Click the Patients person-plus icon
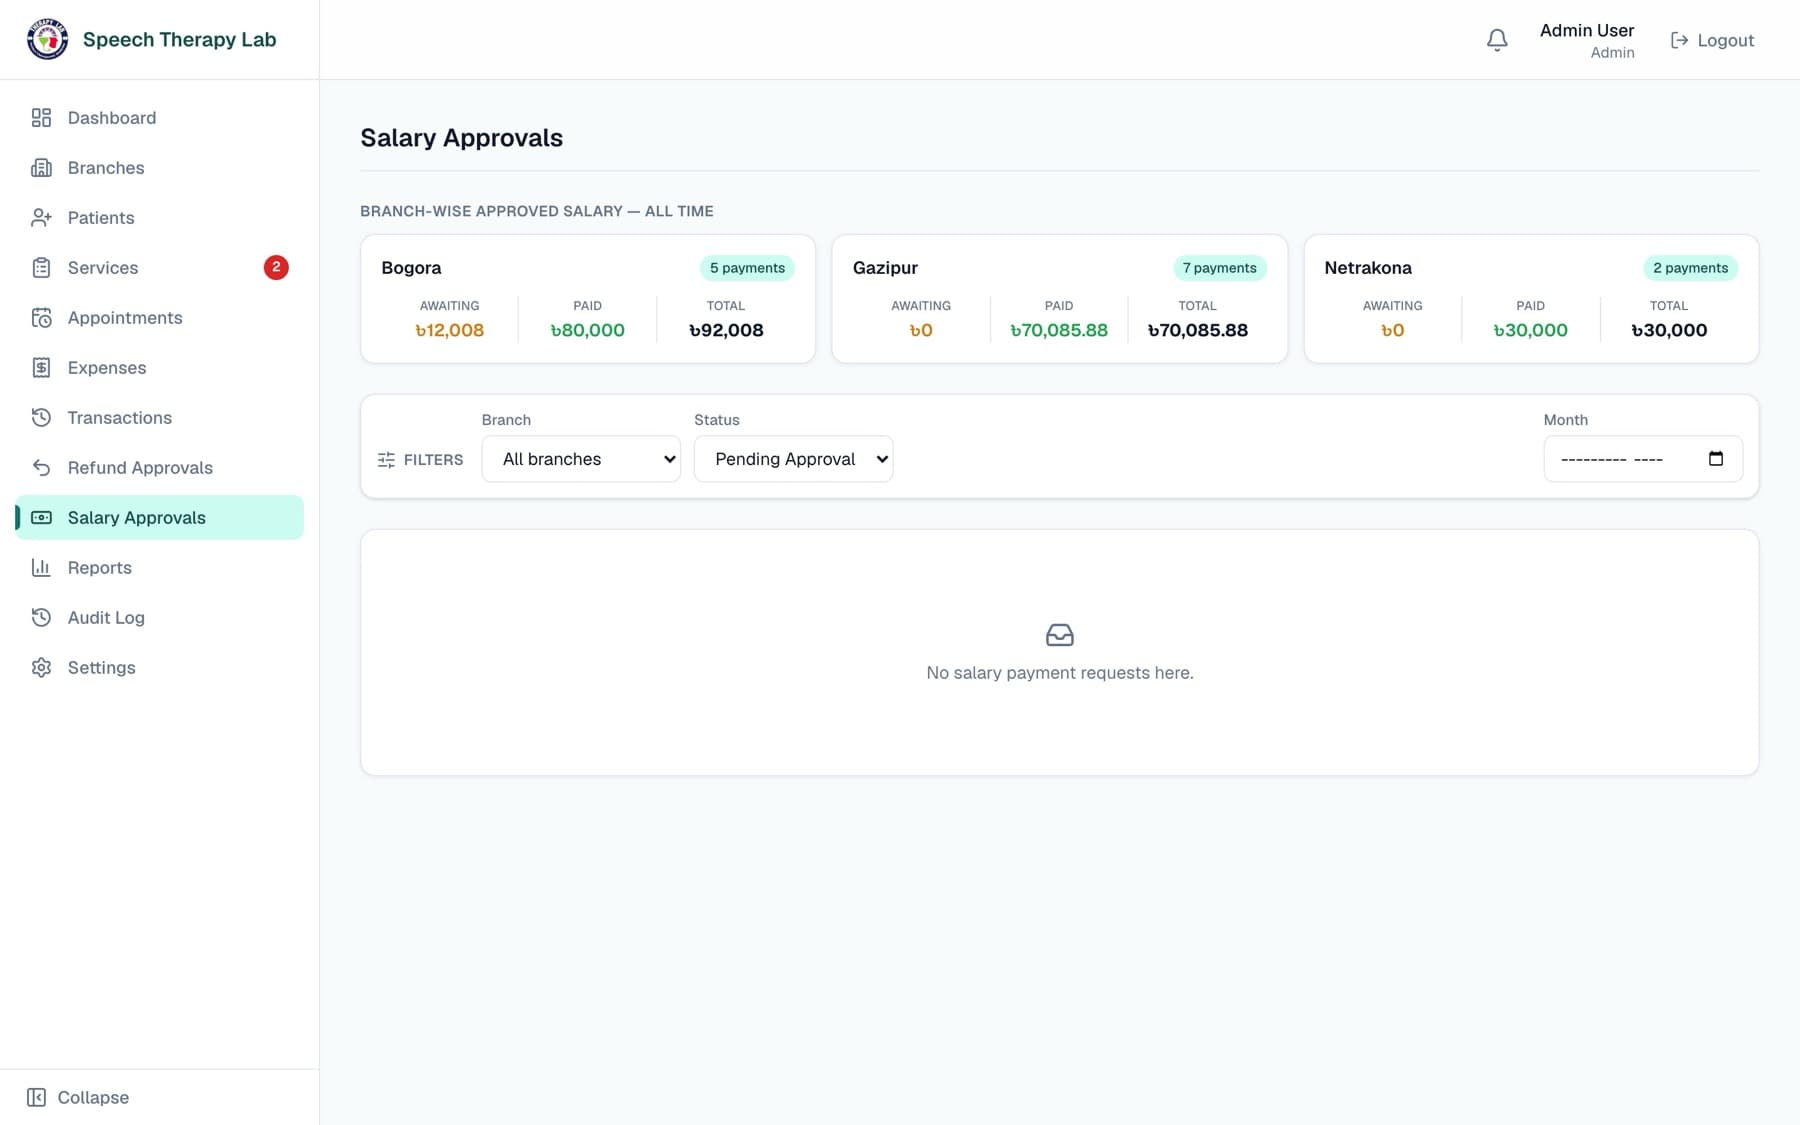1800x1125 pixels. point(41,218)
